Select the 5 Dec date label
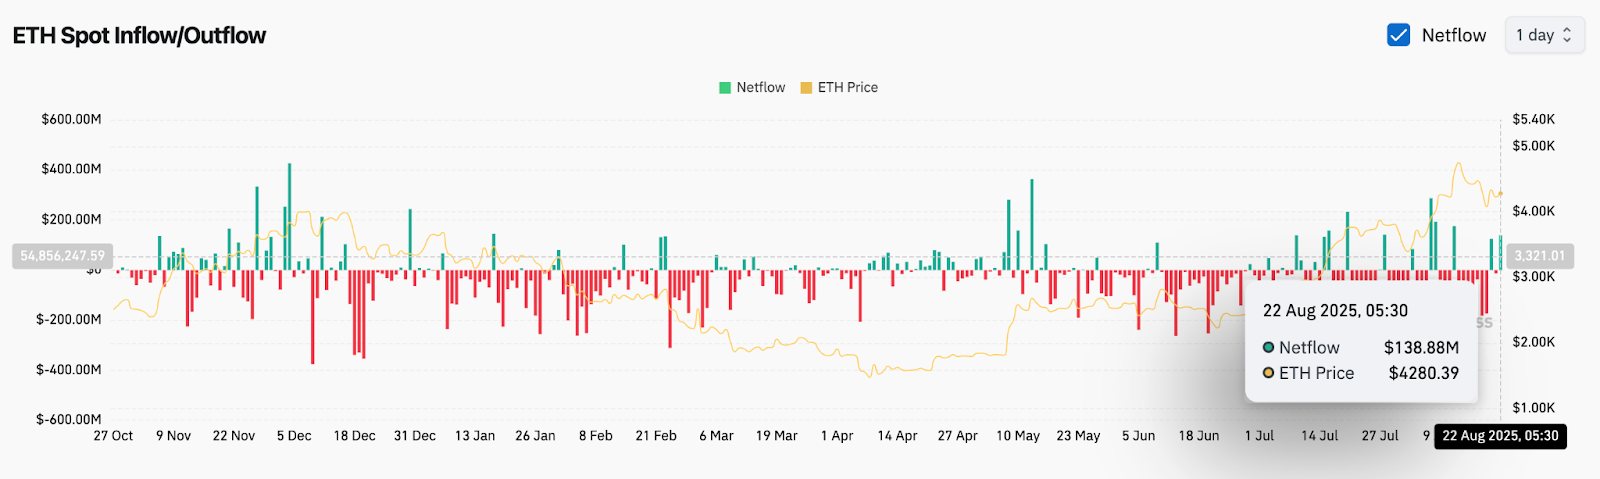1600x479 pixels. pos(294,436)
